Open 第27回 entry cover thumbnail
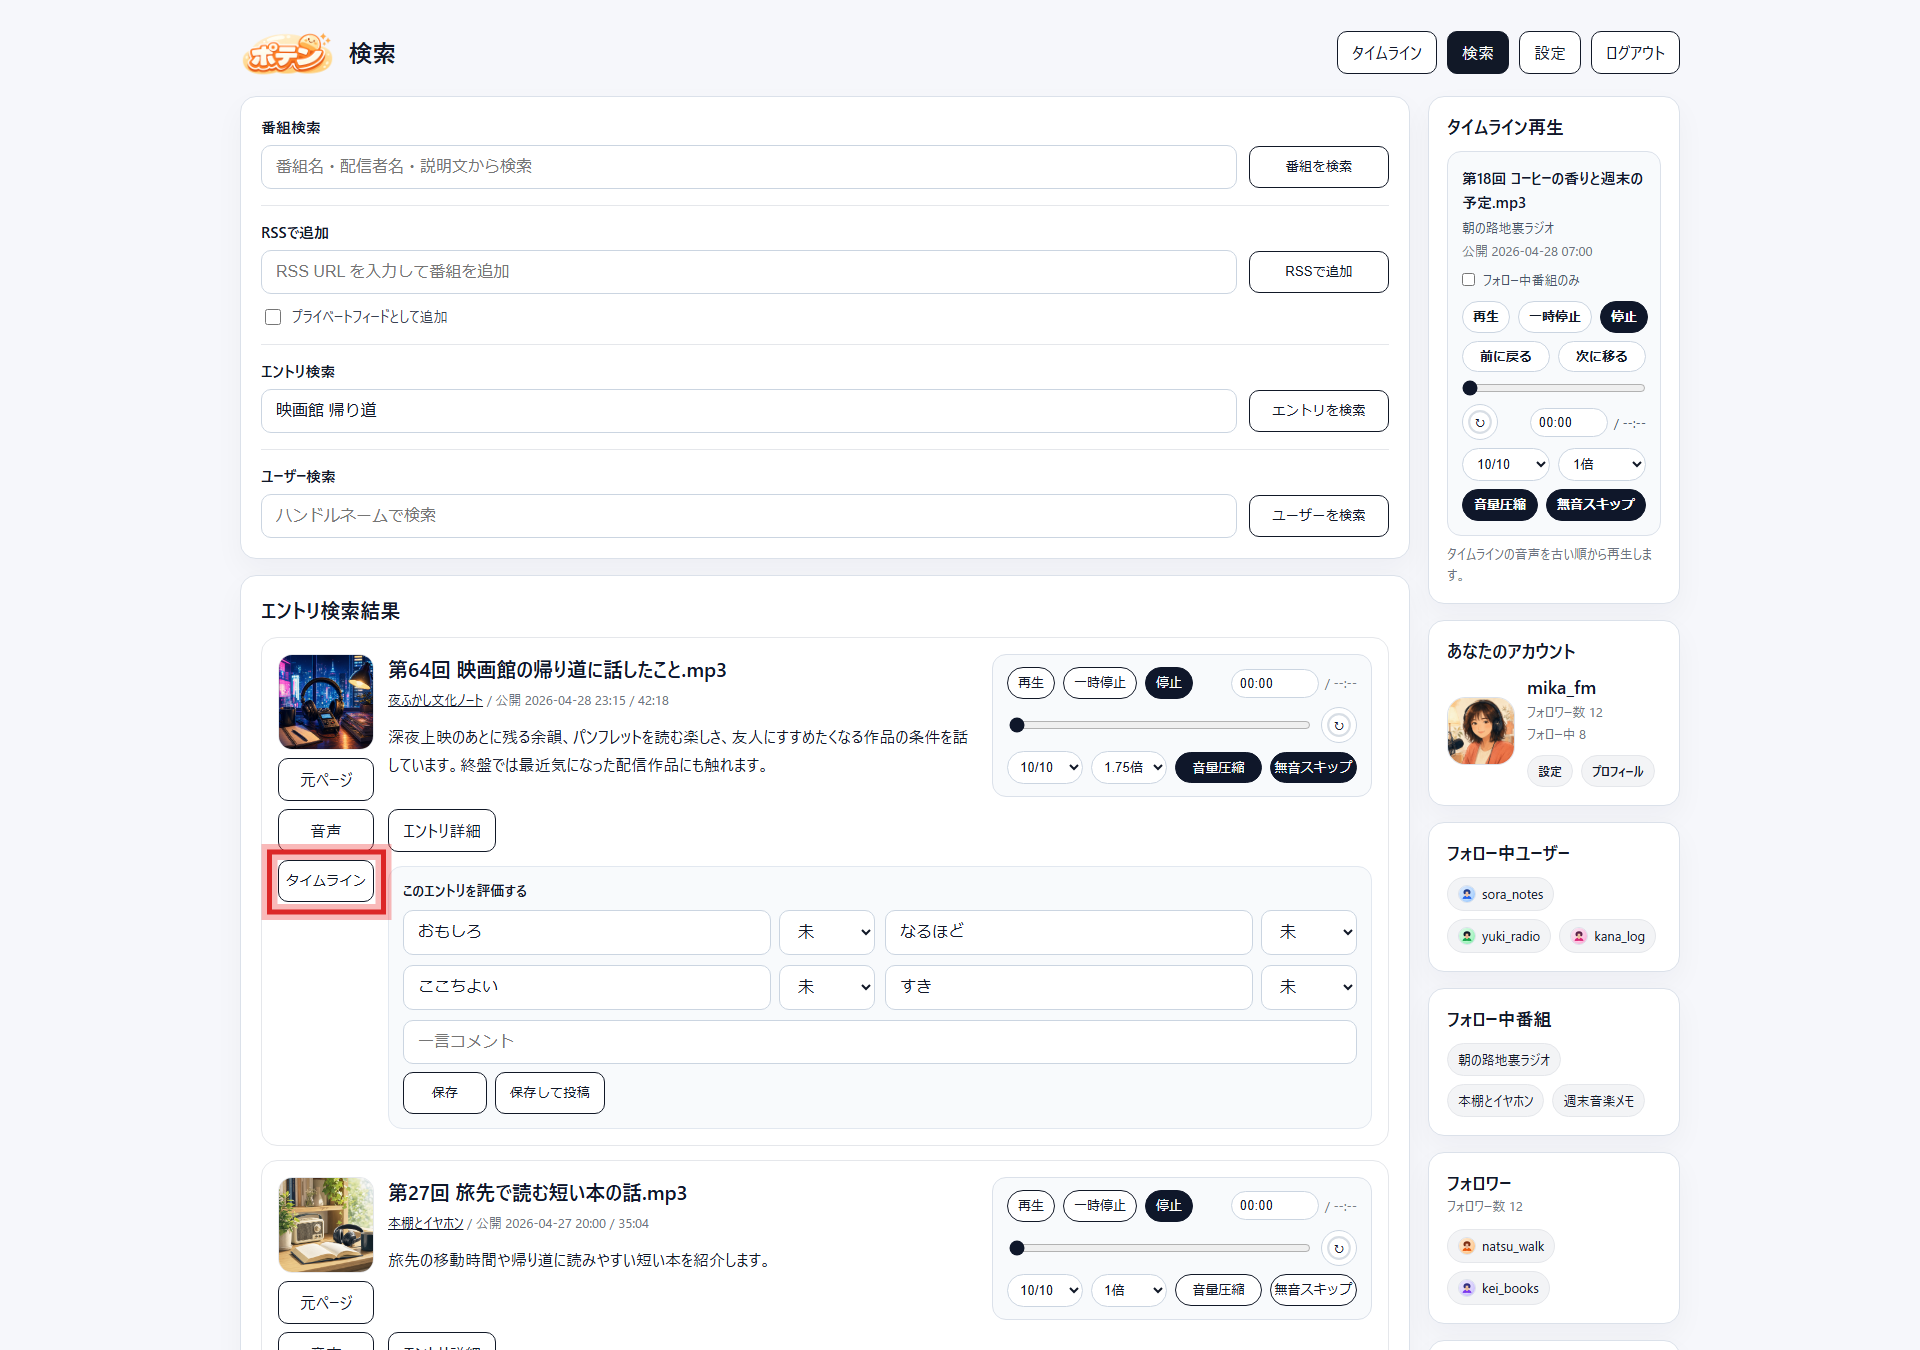Screen dimensions: 1920x1350 tap(326, 1225)
